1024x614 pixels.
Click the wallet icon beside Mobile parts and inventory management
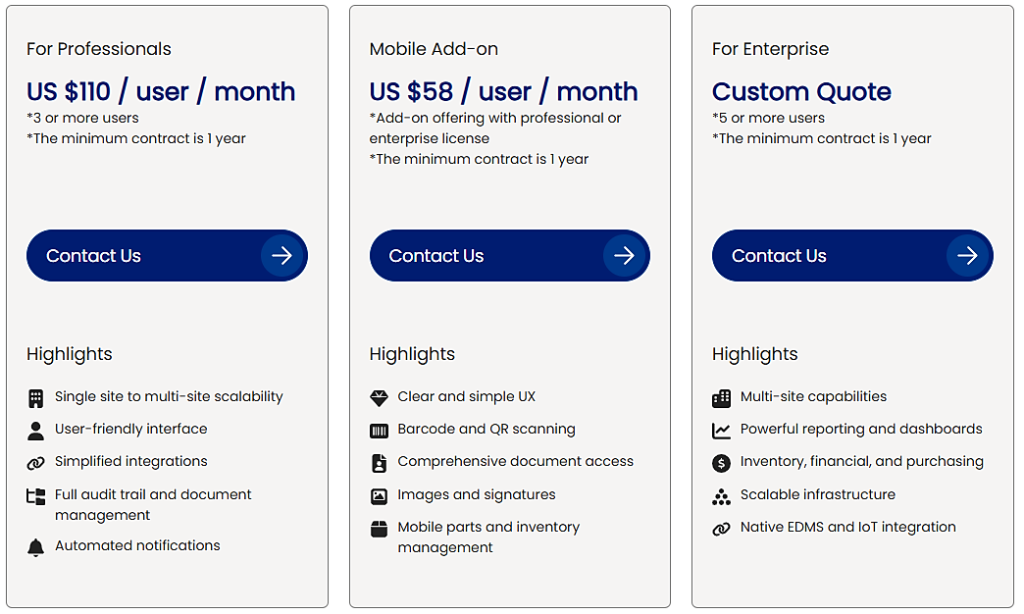(x=379, y=528)
